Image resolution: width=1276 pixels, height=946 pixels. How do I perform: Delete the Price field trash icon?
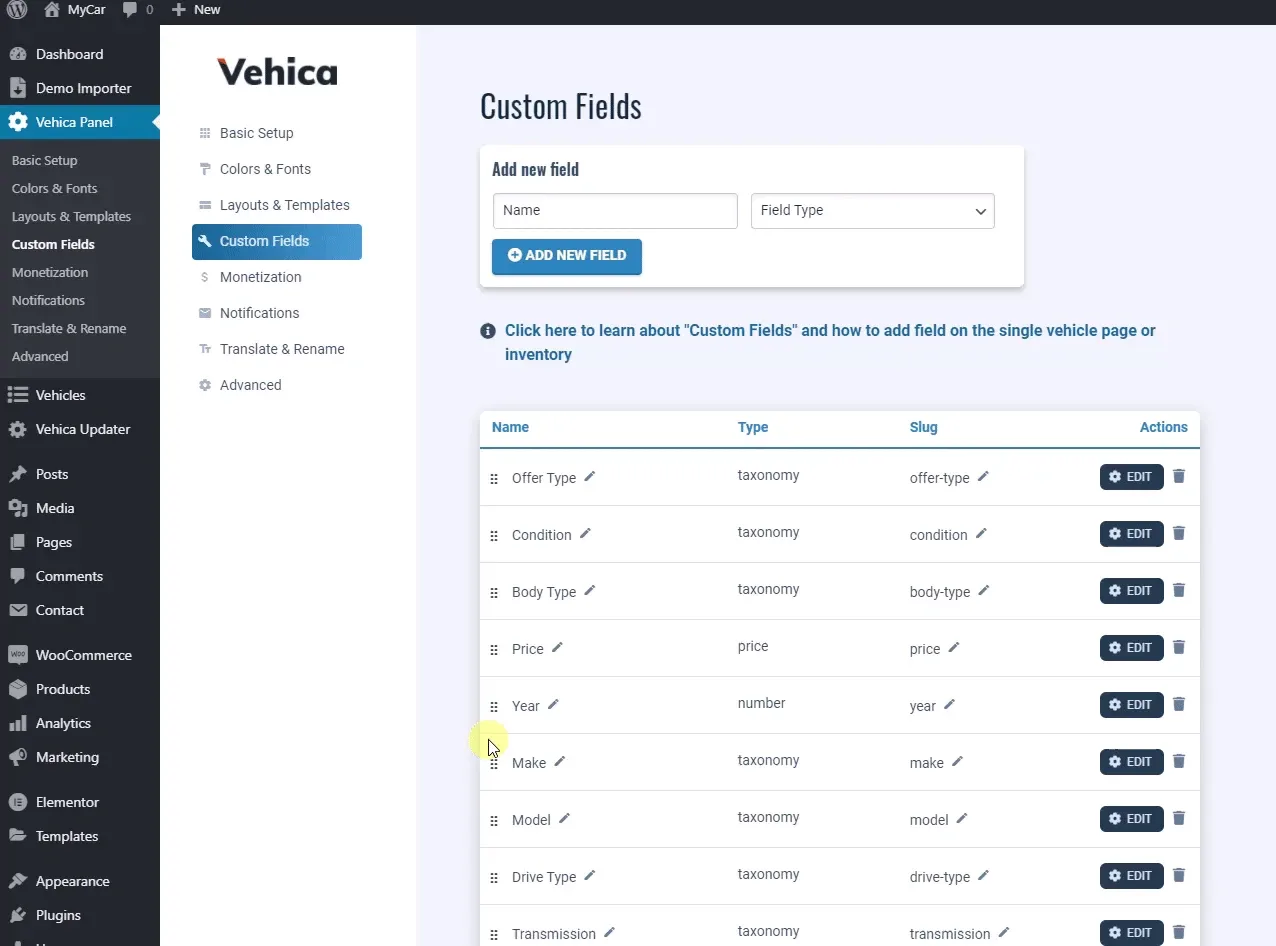click(1179, 647)
